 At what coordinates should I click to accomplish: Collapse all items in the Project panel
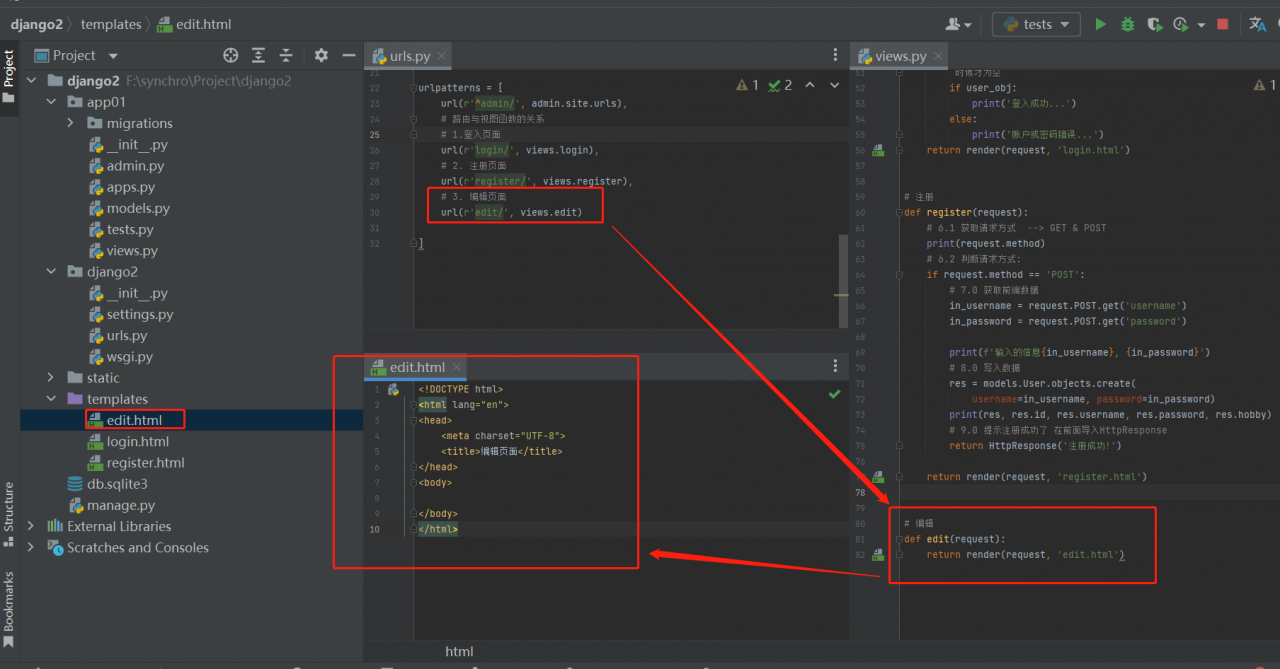[286, 56]
